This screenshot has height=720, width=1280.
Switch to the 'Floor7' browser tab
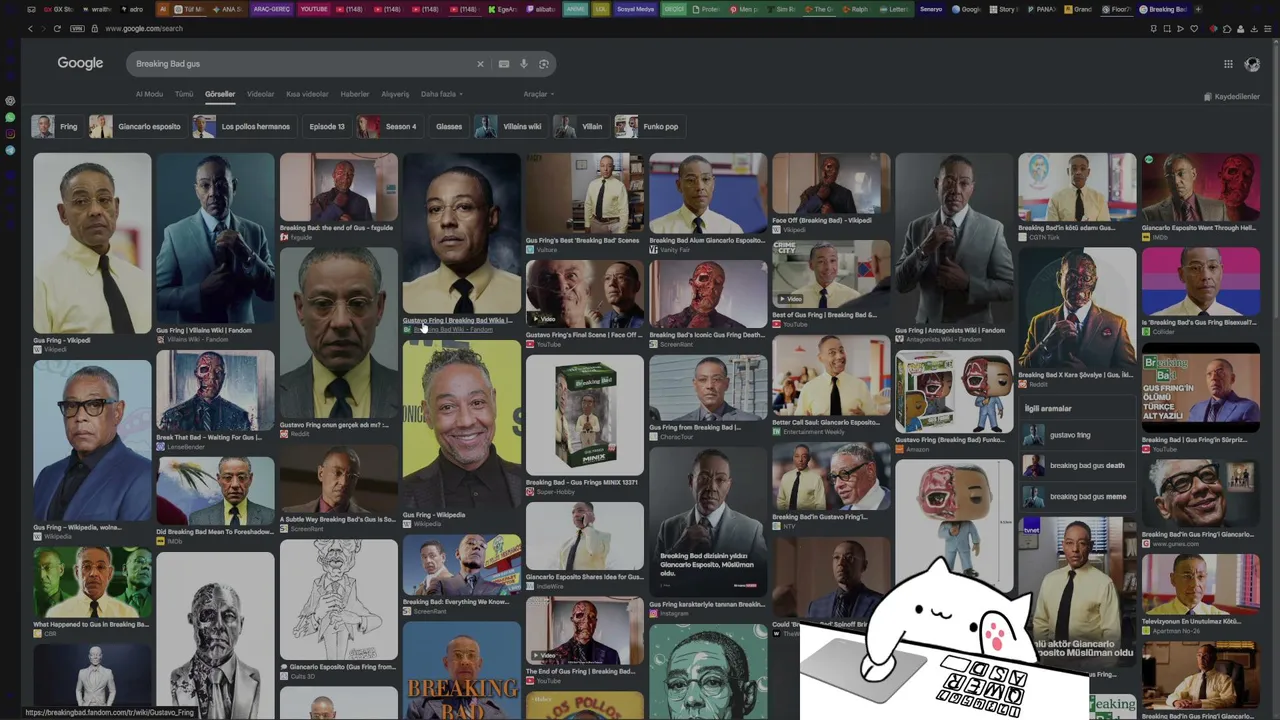coord(1116,9)
